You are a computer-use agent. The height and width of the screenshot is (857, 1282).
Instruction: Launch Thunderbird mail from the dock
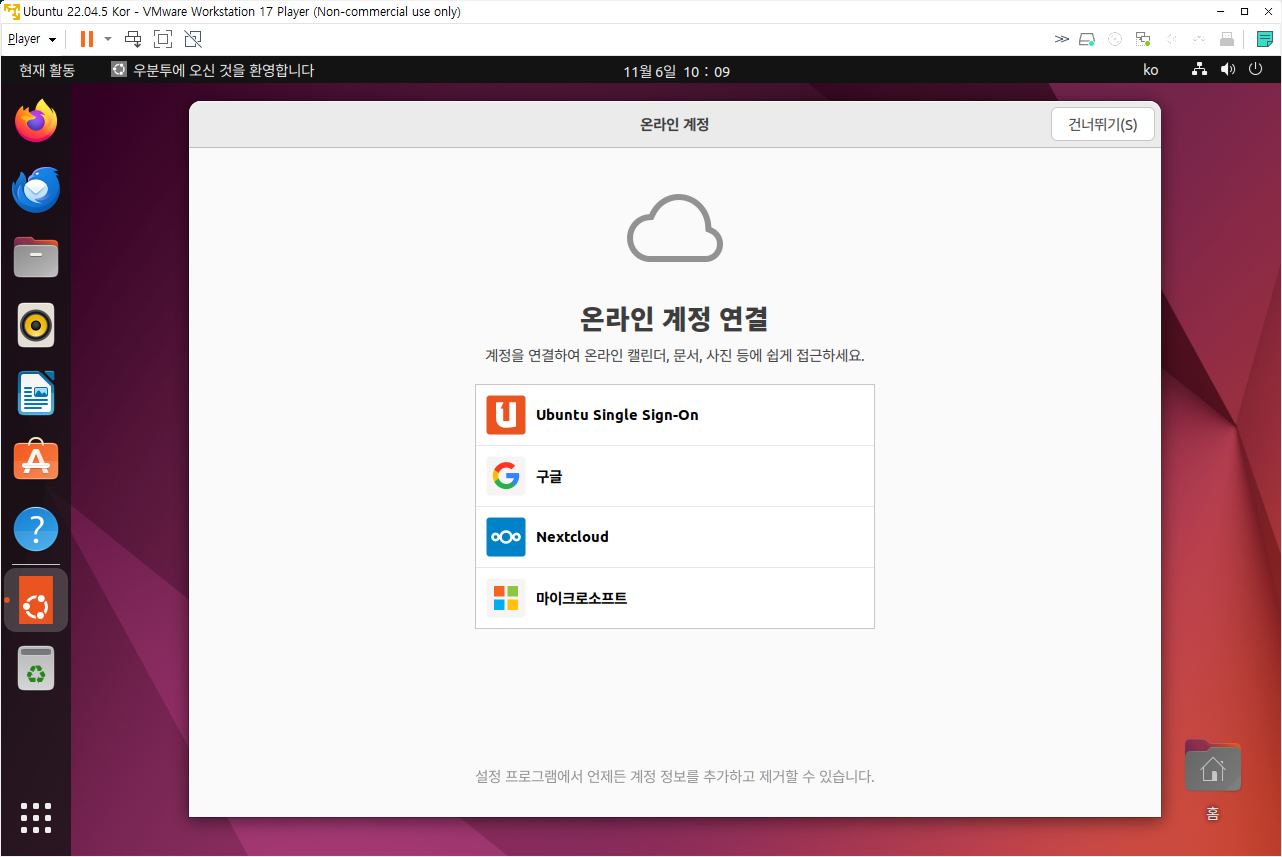pos(36,189)
